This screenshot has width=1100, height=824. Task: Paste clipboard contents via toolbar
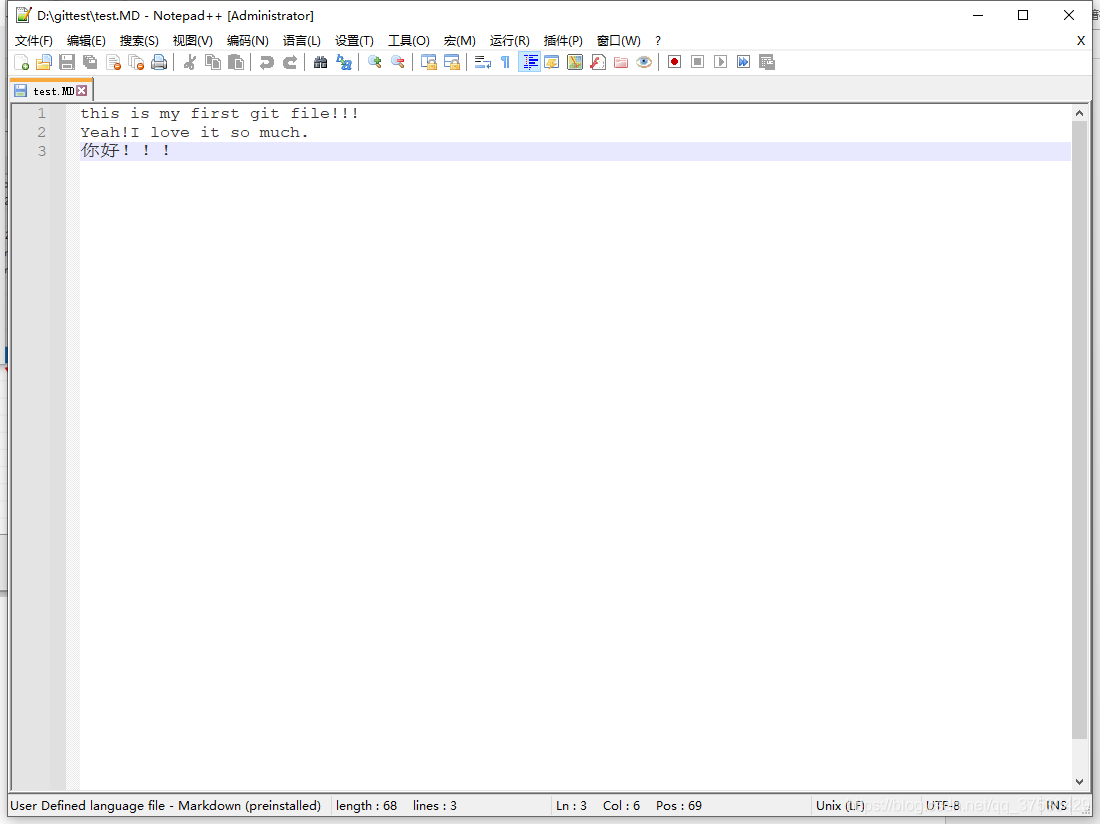[x=237, y=62]
